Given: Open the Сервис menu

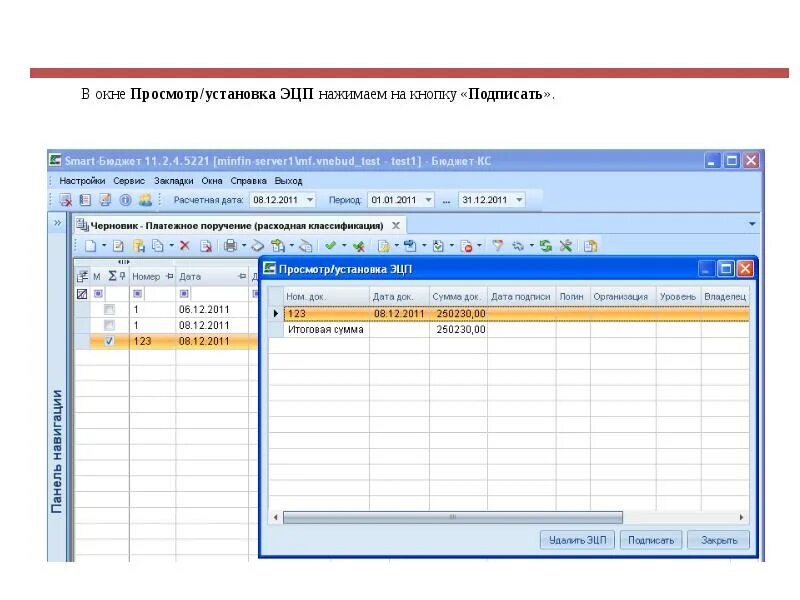Looking at the screenshot, I should [129, 181].
